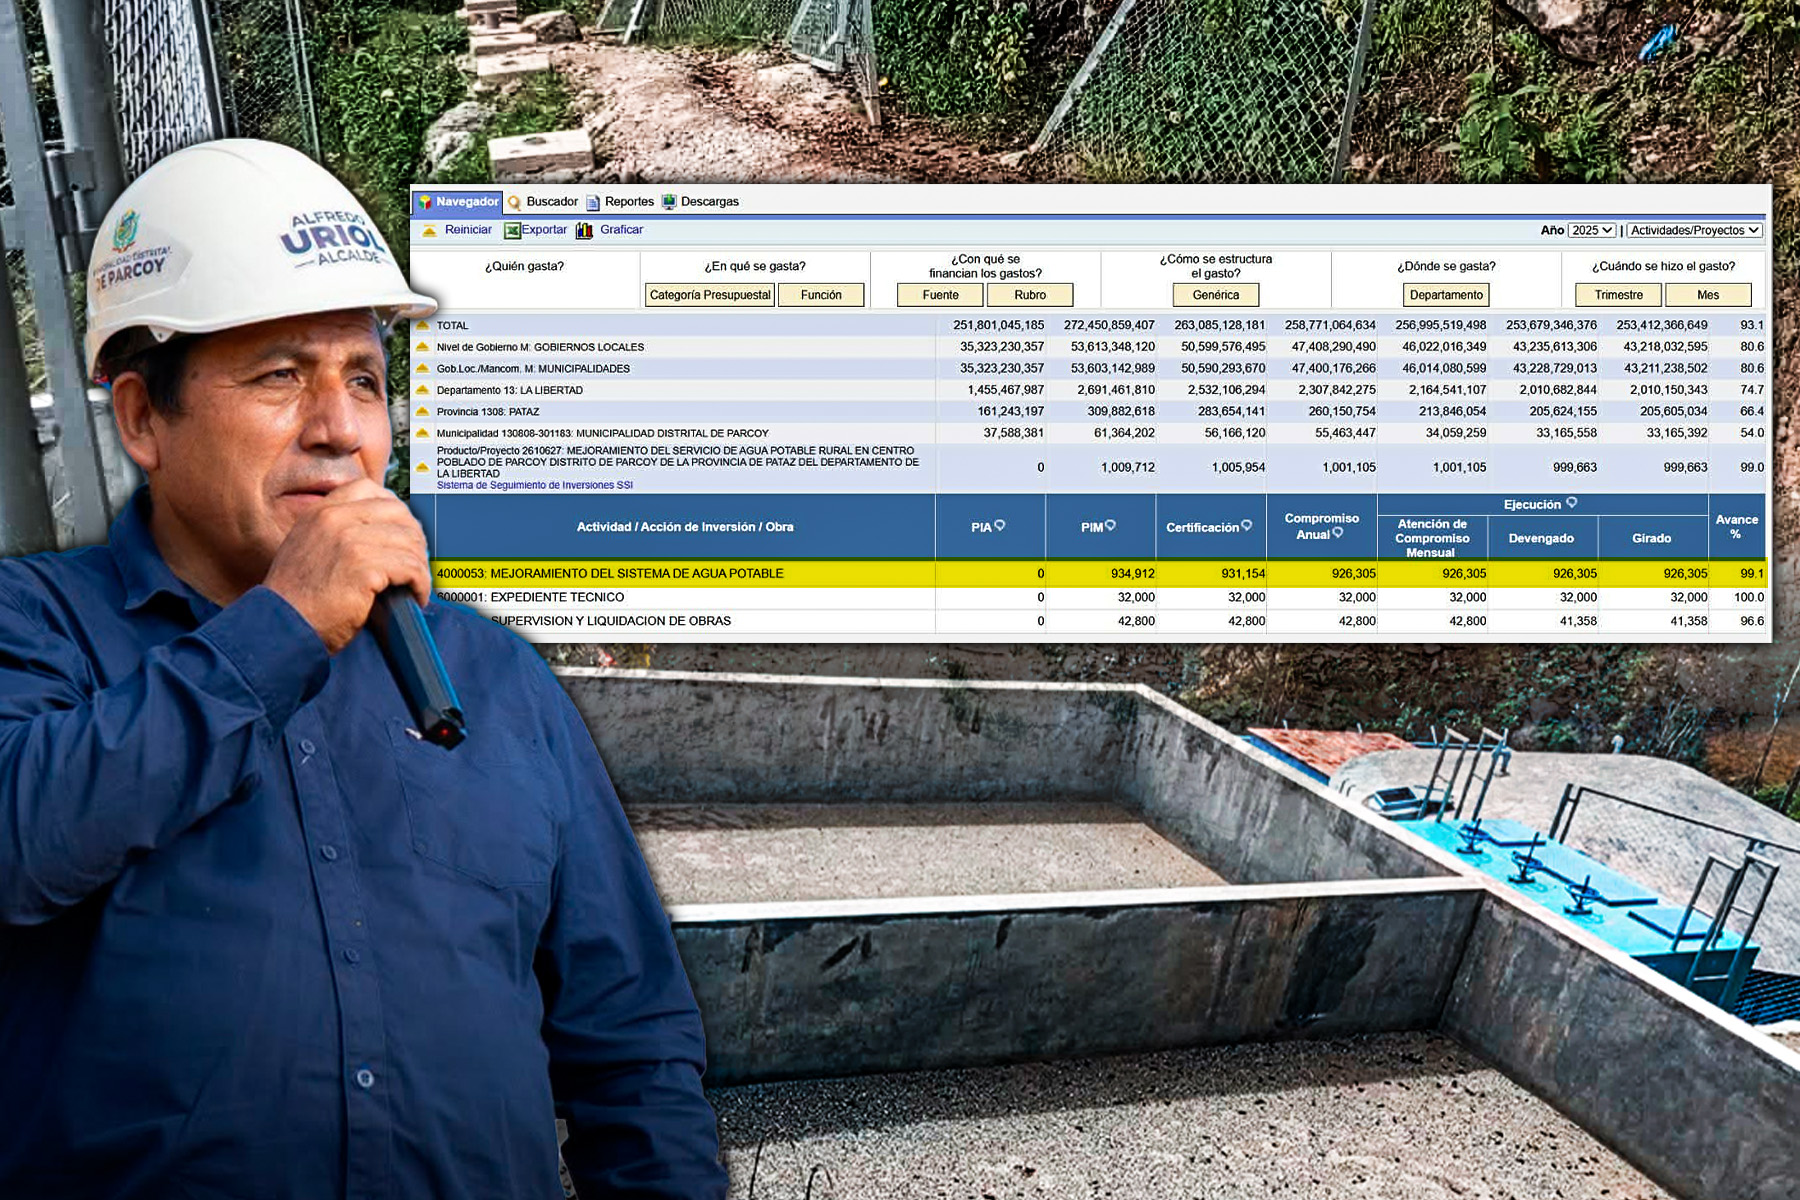1800x1200 pixels.
Task: Open the Año 2025 dropdown
Action: pos(1592,230)
